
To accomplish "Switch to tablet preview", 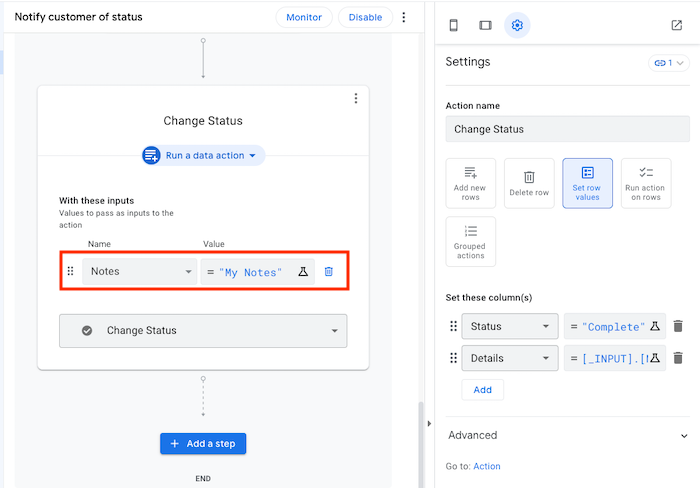I will click(x=485, y=25).
